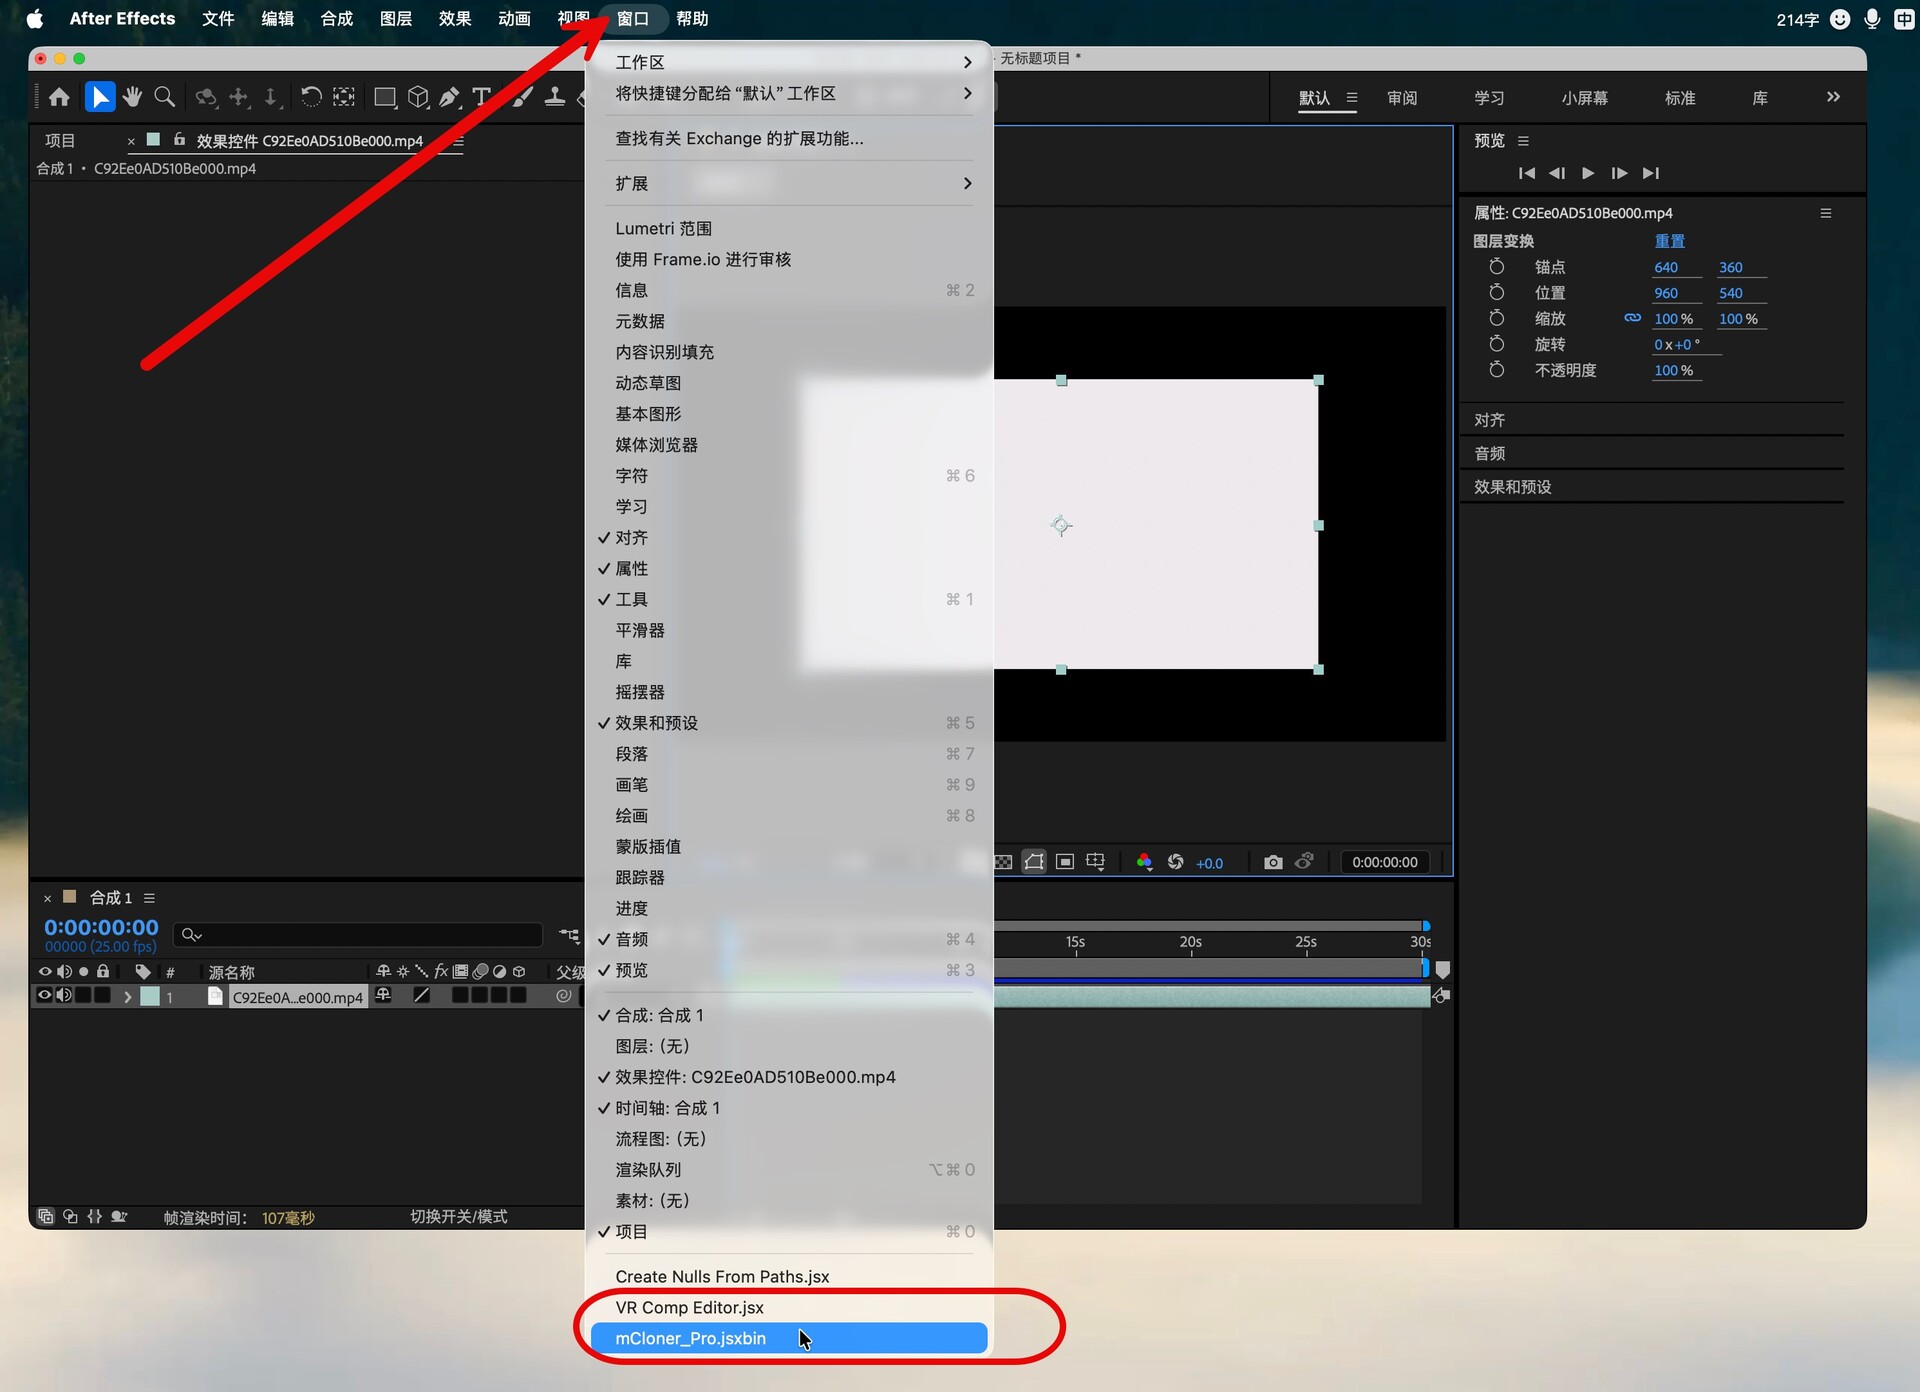Expand 工作区 submenu
This screenshot has height=1392, width=1920.
point(790,62)
